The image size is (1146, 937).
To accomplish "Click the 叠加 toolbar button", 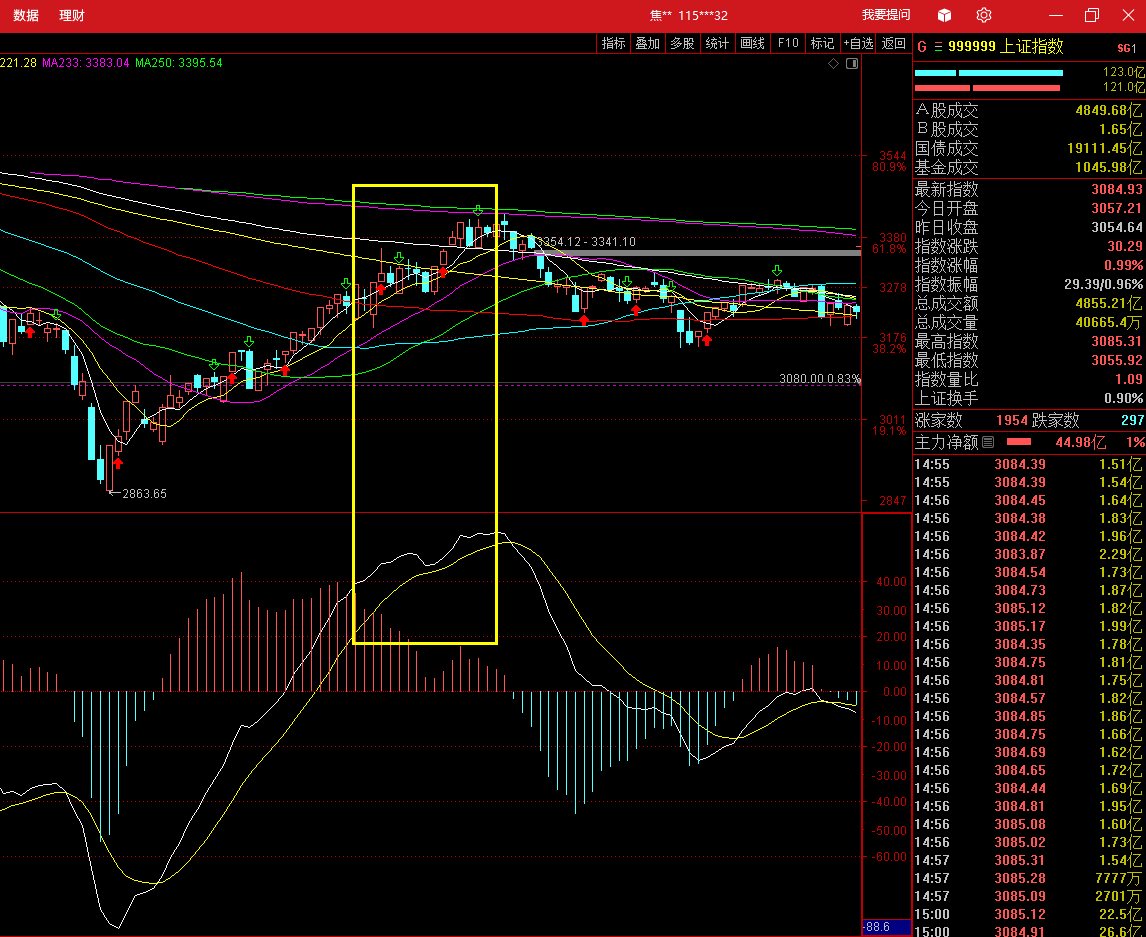I will coord(648,43).
